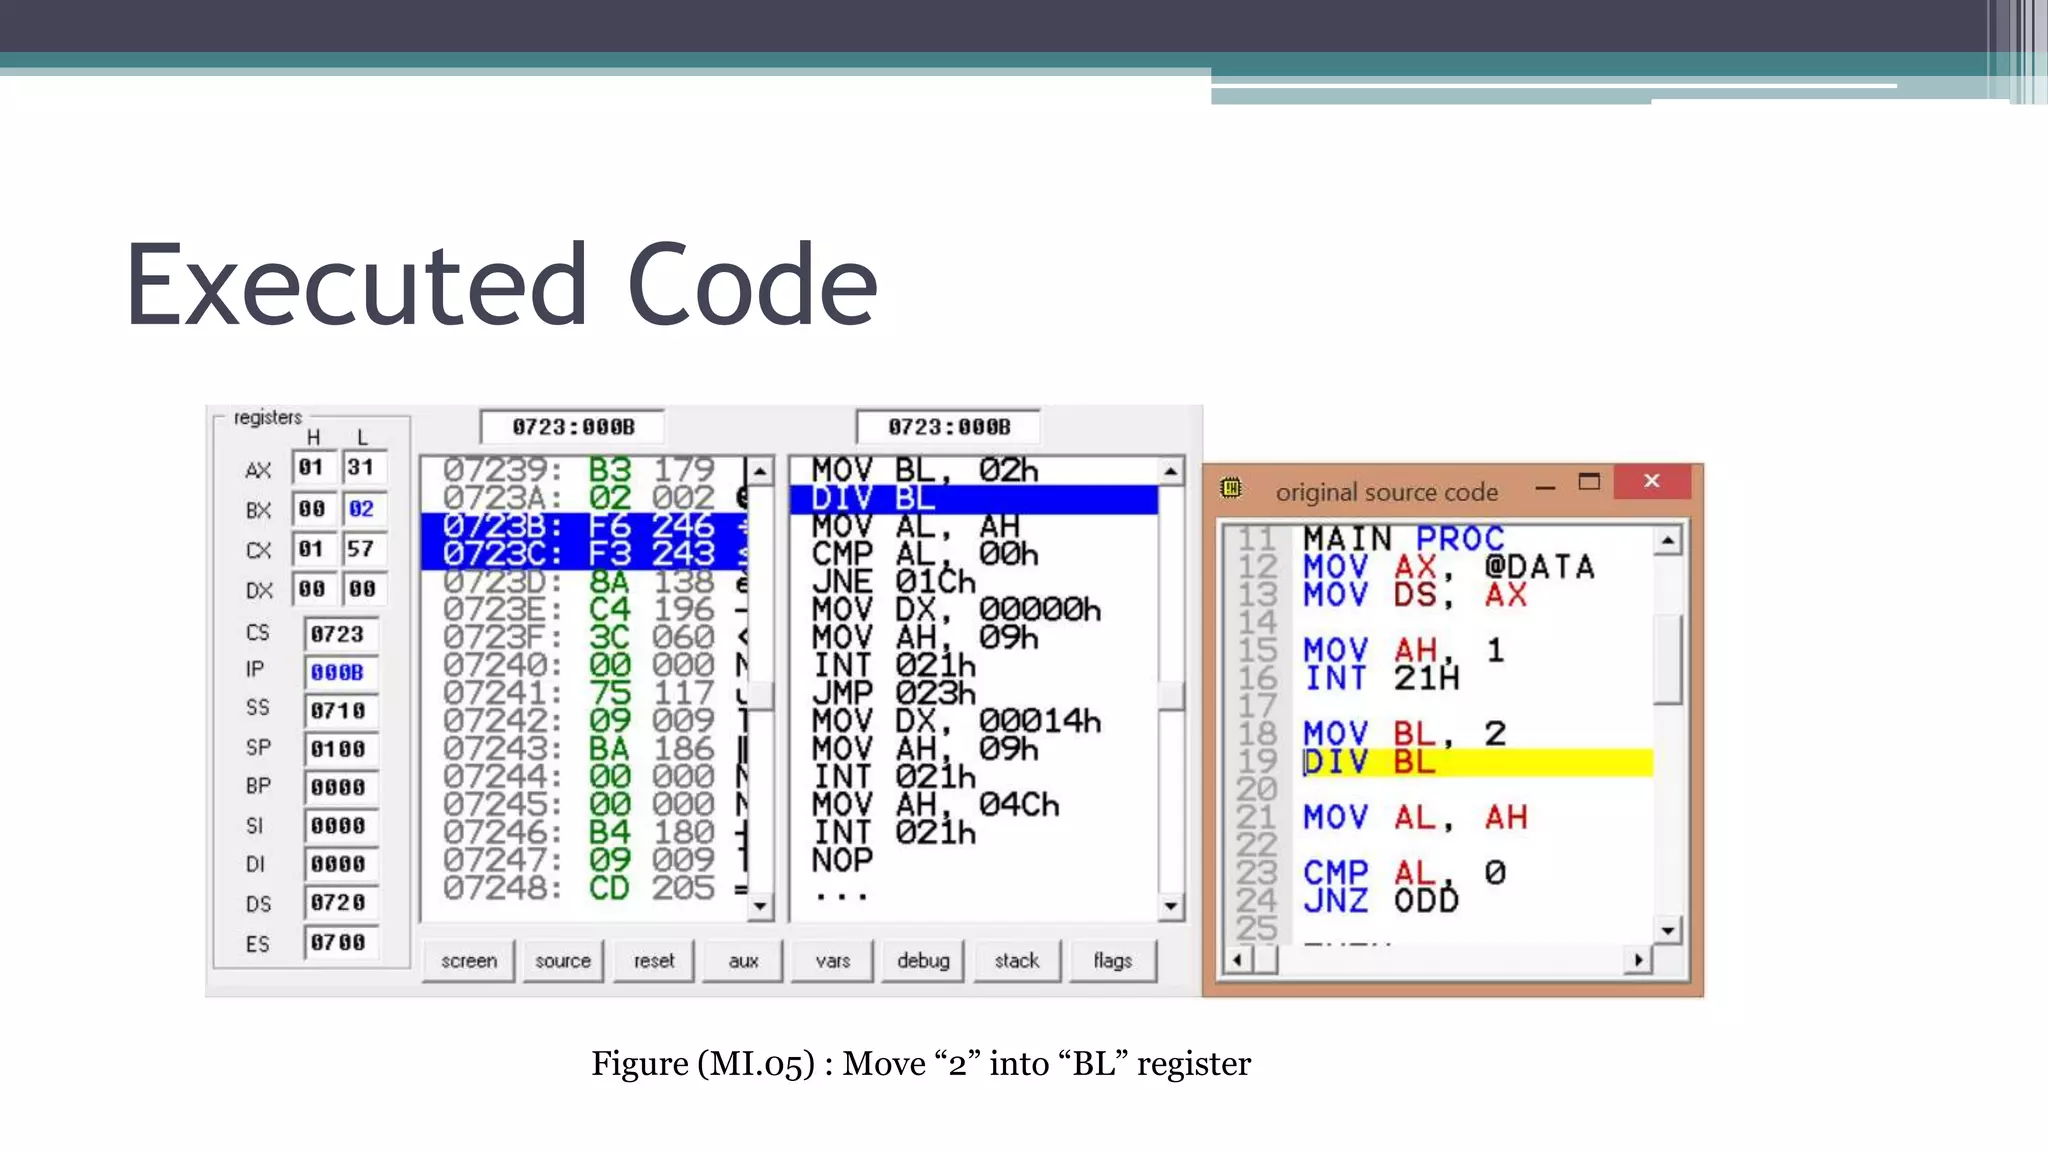The image size is (2048, 1152).
Task: Click the CS register field 0723
Action: [x=340, y=634]
